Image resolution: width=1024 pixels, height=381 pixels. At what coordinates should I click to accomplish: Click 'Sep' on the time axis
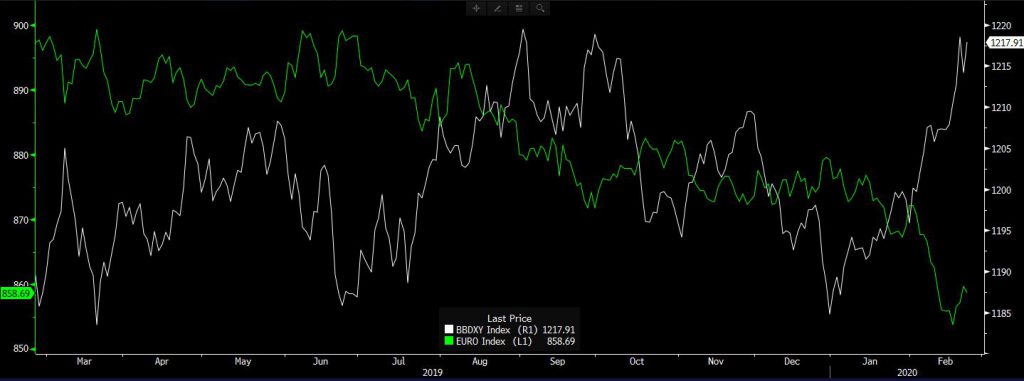[557, 361]
